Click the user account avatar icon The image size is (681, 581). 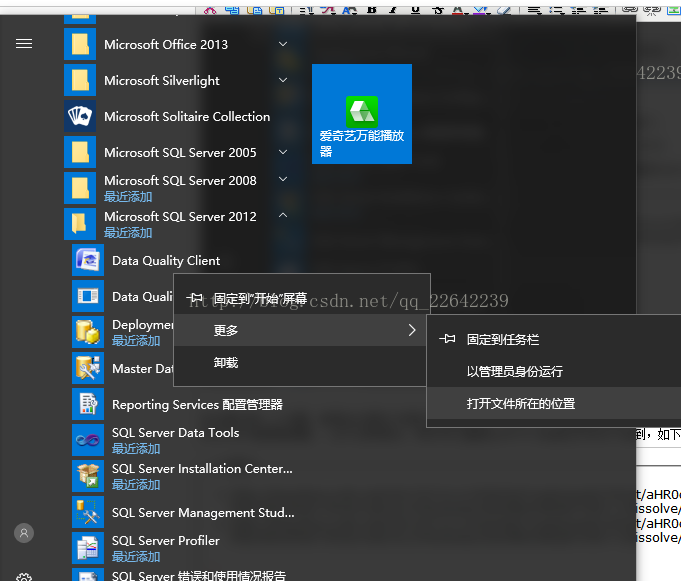click(24, 533)
